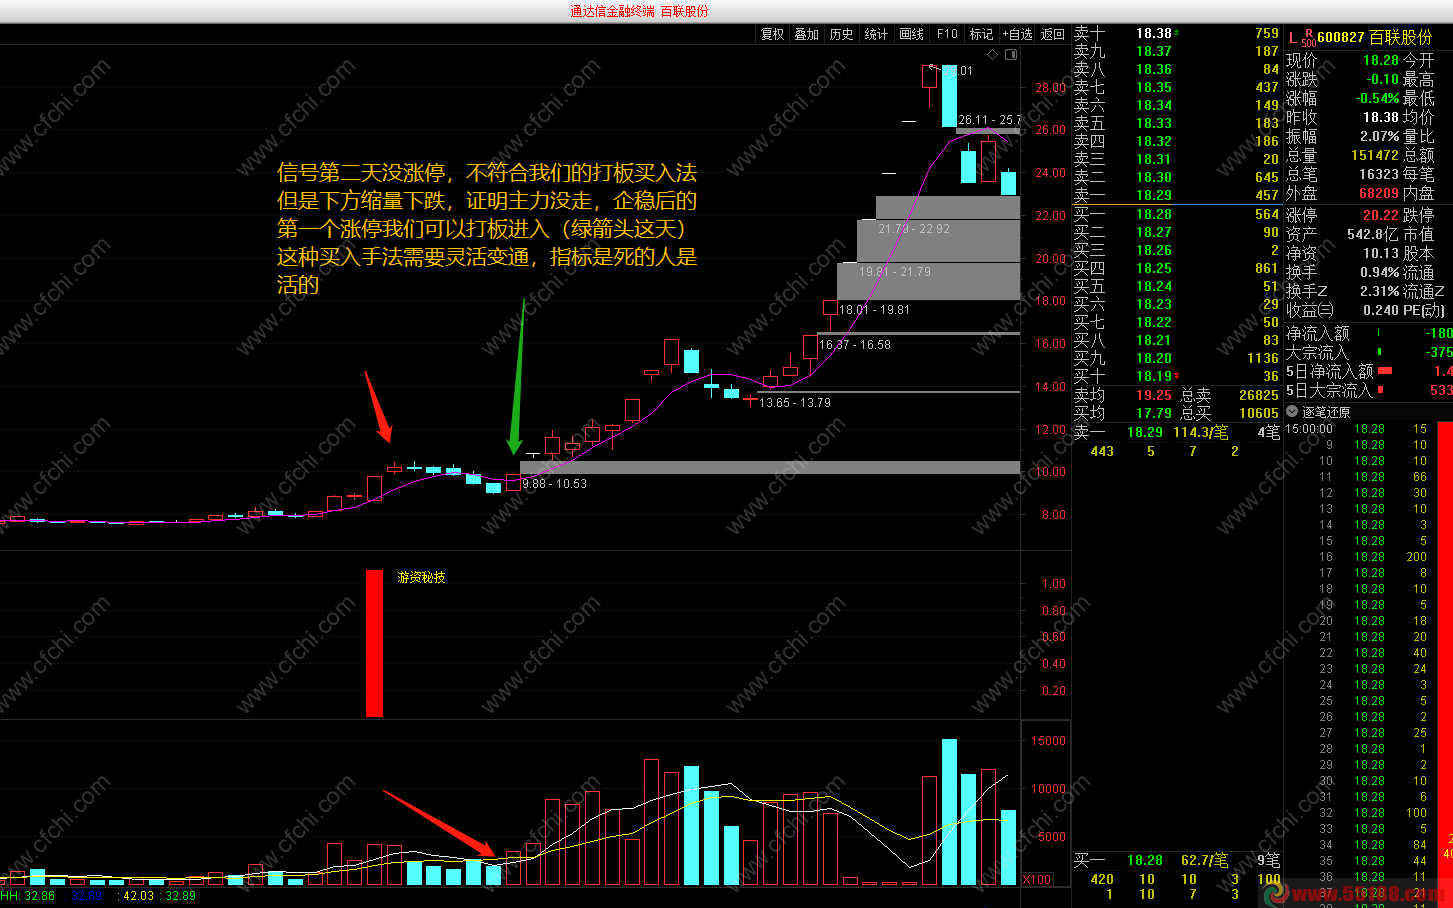Viewport: 1453px width, 908px height.
Task: Open F10 company info
Action: tap(947, 34)
